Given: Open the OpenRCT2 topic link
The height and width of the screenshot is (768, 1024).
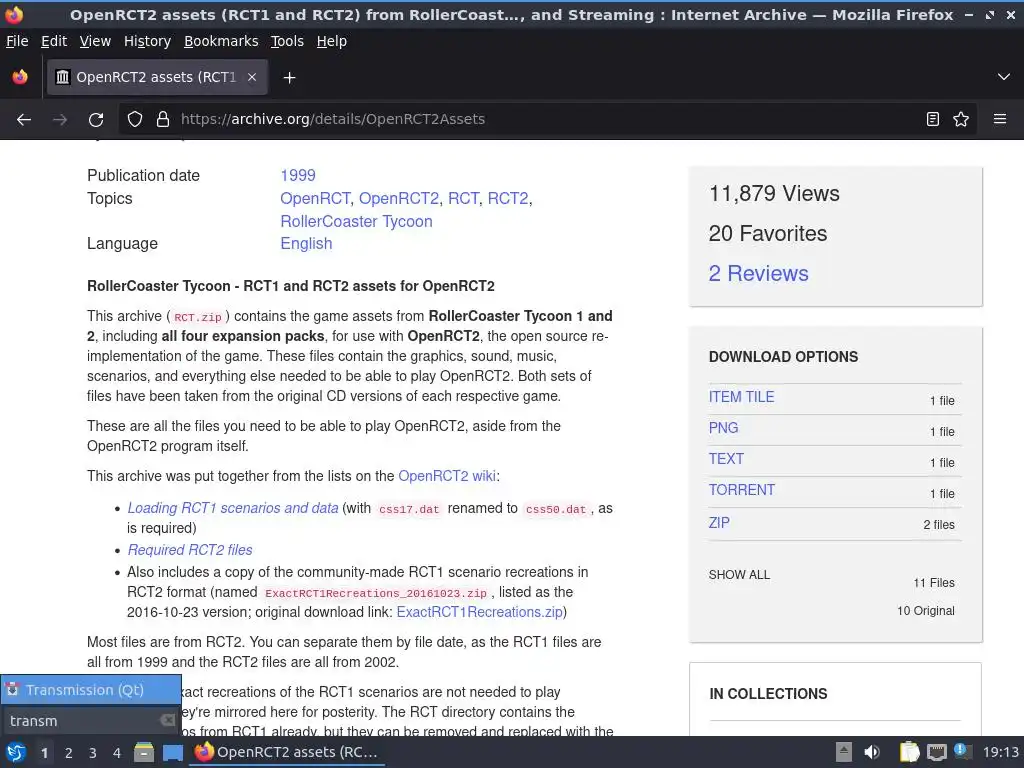Looking at the screenshot, I should click(x=399, y=199).
